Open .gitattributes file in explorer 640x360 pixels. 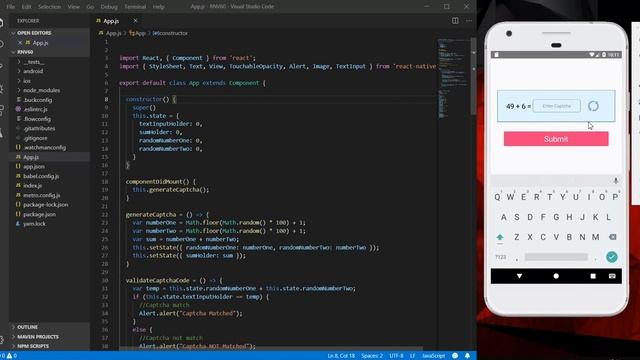coord(49,128)
